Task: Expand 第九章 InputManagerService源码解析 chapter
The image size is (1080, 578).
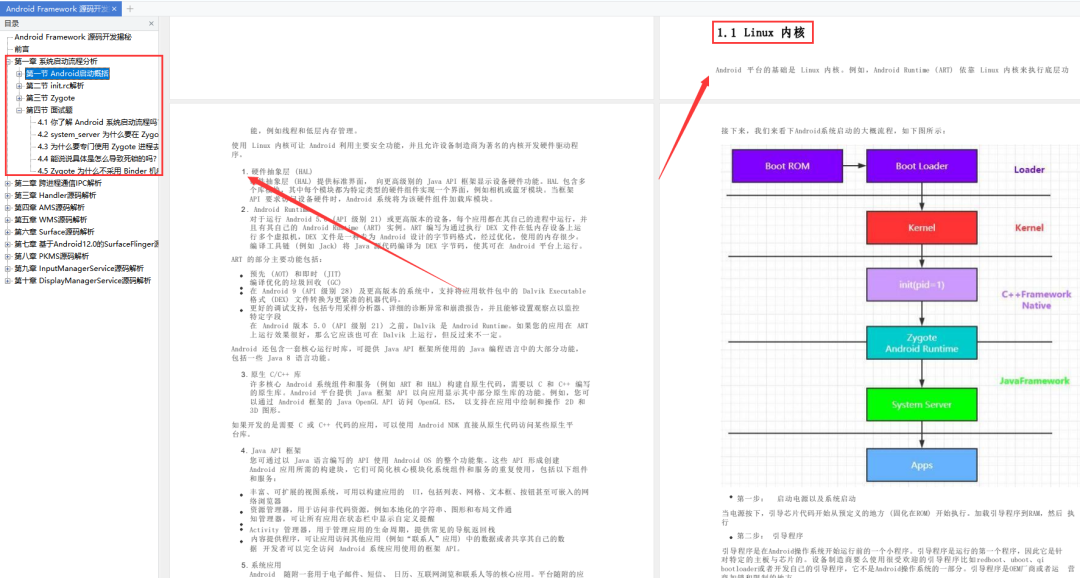Action: 8,269
